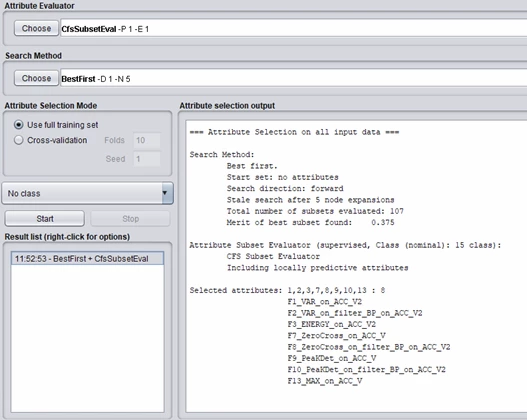
Task: Click the 'Folds' label
Action: pos(114,140)
